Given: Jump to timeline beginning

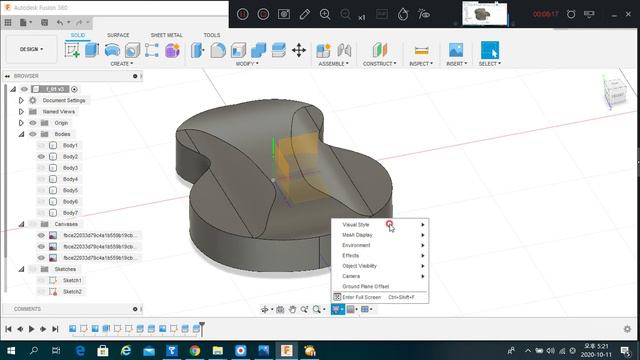Looking at the screenshot, I should (8, 329).
